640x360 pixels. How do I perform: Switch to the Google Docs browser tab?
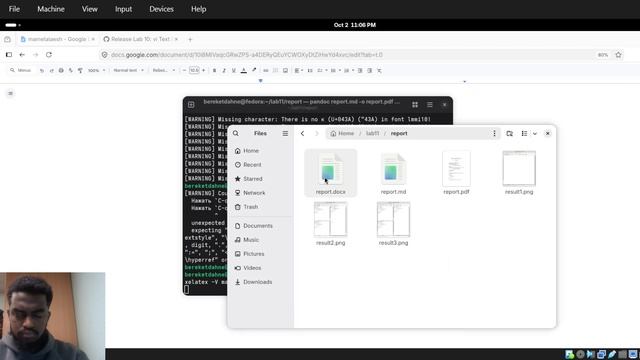(57, 39)
